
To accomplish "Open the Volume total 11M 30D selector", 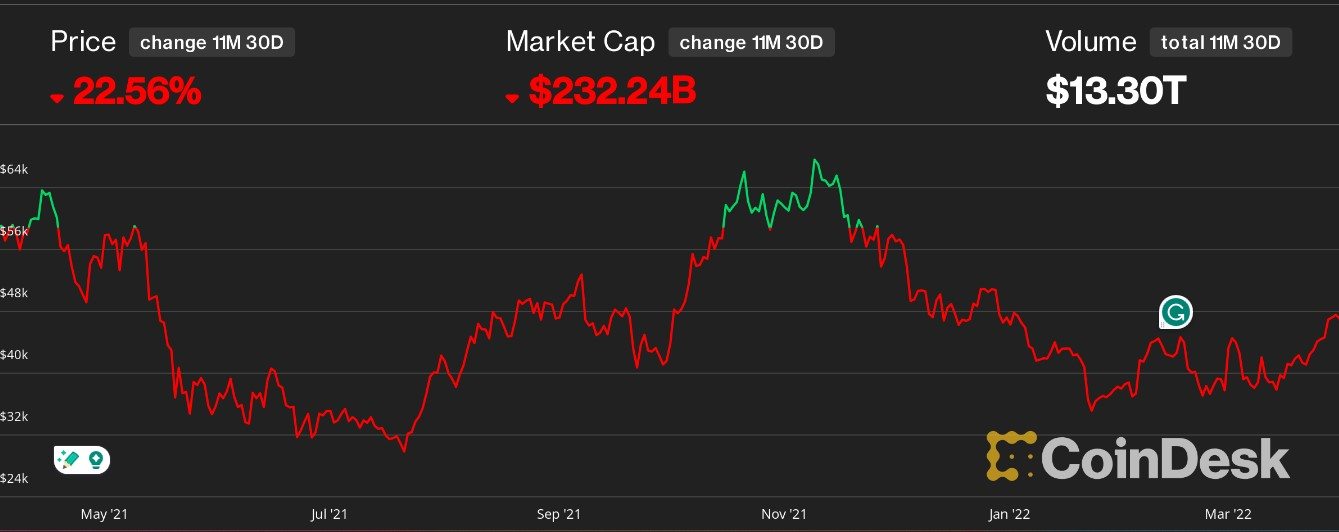I will (x=1221, y=42).
